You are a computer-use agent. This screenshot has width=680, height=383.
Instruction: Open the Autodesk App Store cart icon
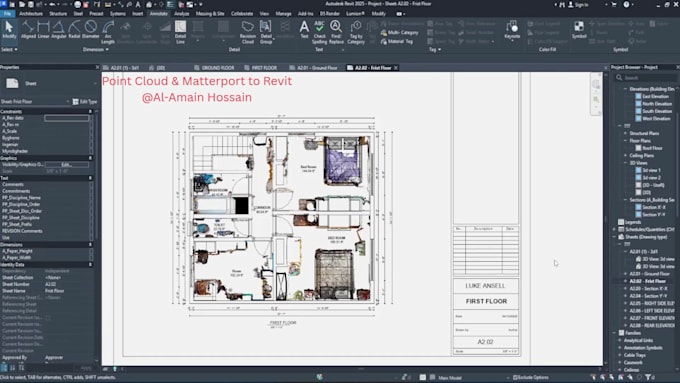click(614, 4)
